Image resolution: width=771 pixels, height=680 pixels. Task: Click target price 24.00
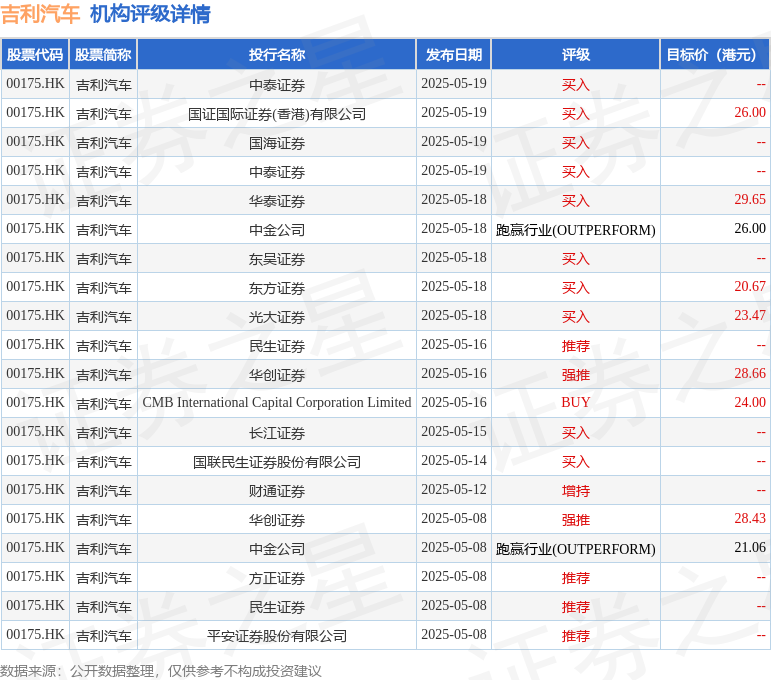[x=750, y=402]
